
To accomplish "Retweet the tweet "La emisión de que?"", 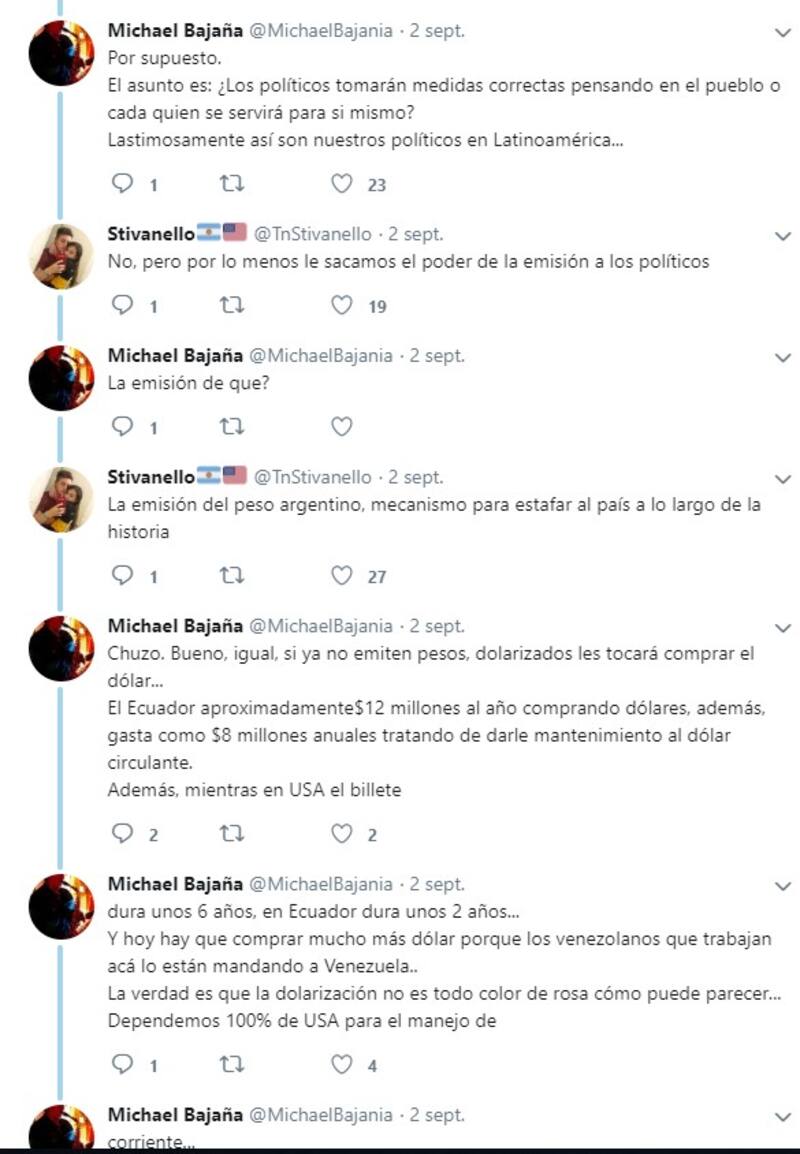I will click(232, 427).
